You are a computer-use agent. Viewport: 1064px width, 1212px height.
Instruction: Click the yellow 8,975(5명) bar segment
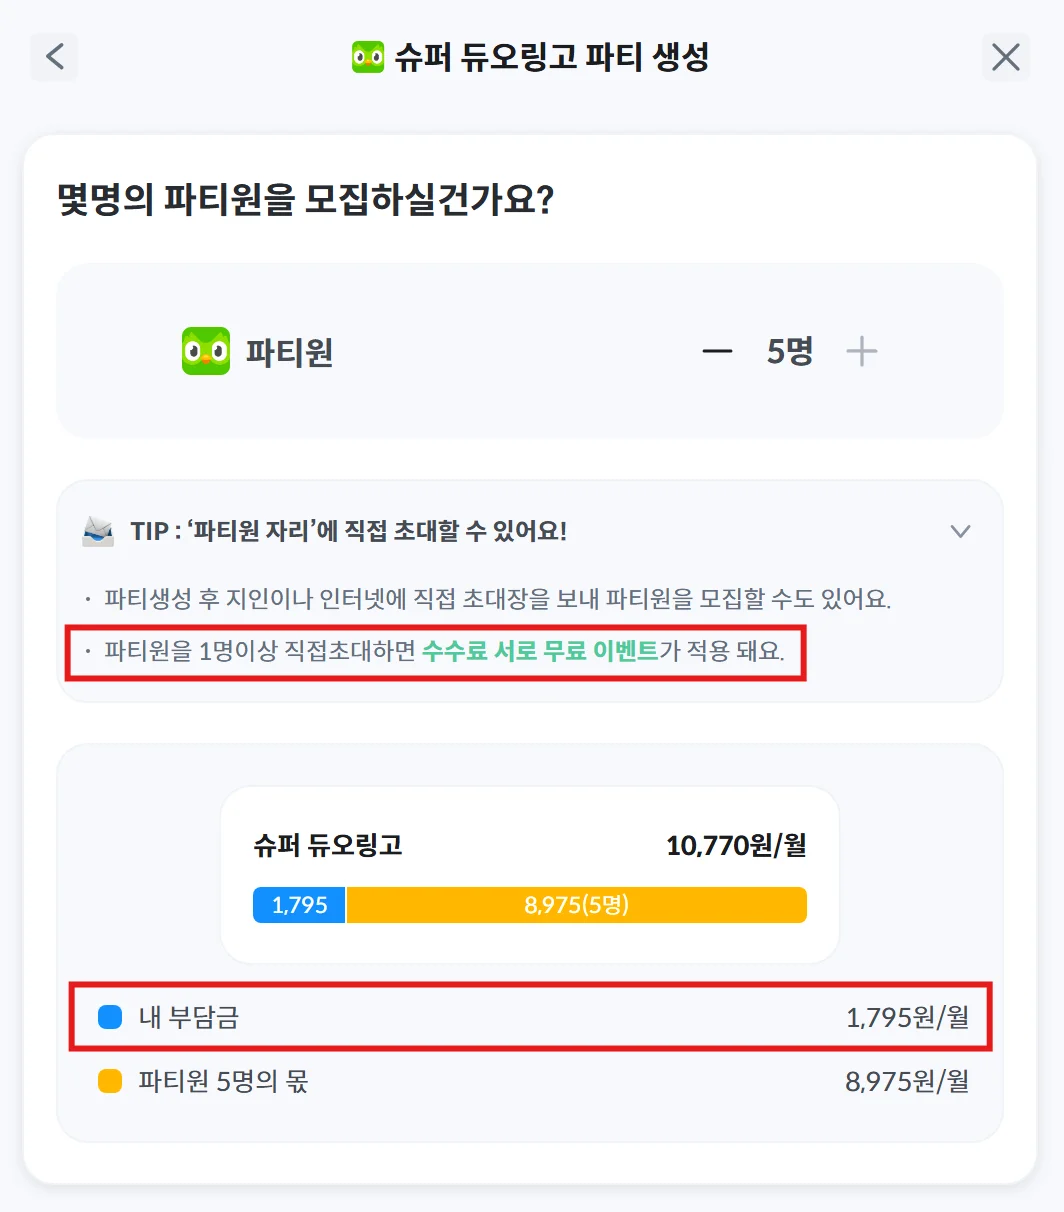tap(576, 905)
